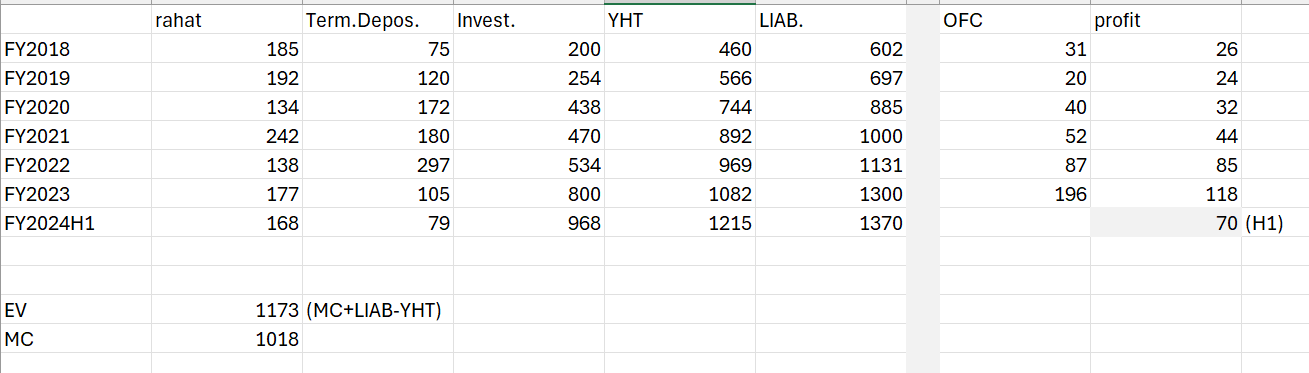1309x373 pixels.
Task: Click the FY2024H1 YHT value 1215
Action: coord(679,223)
